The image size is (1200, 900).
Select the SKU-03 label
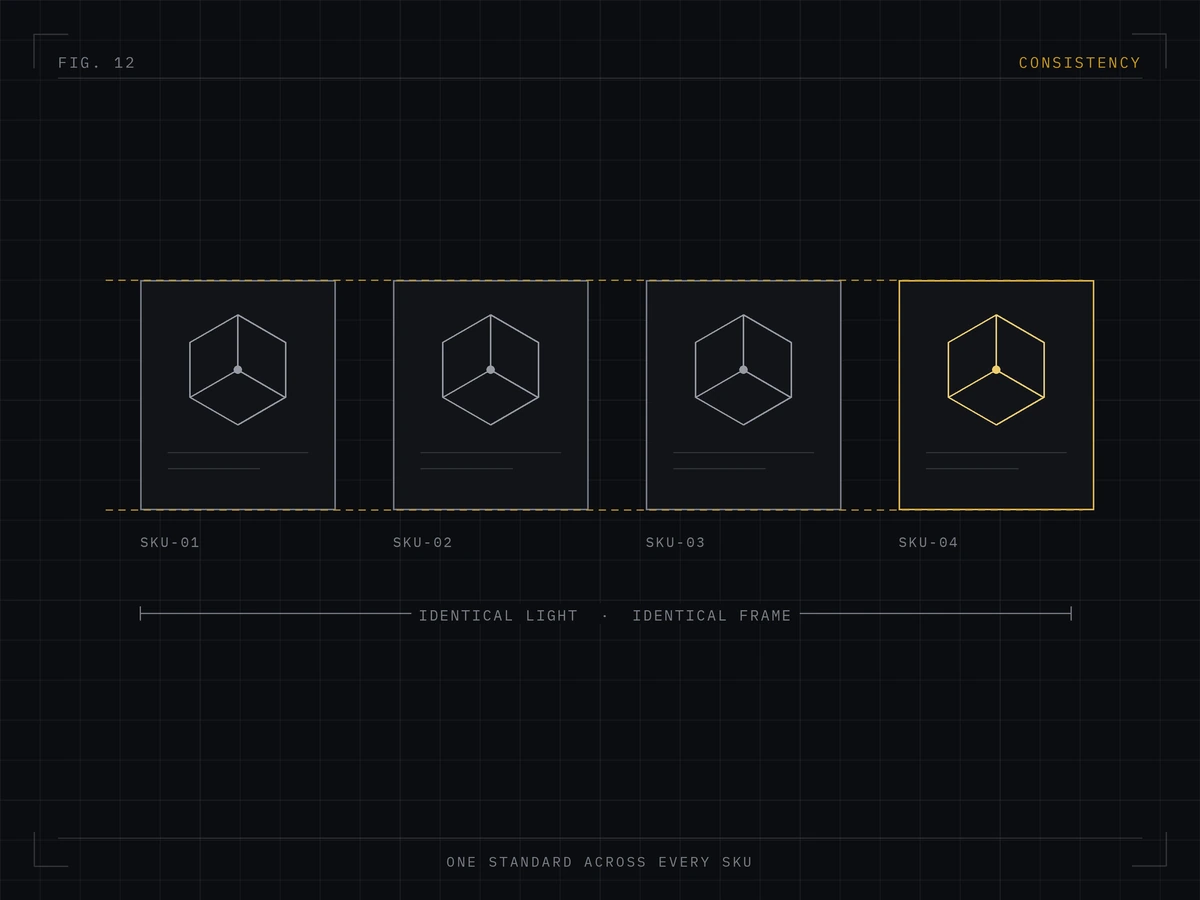click(675, 543)
